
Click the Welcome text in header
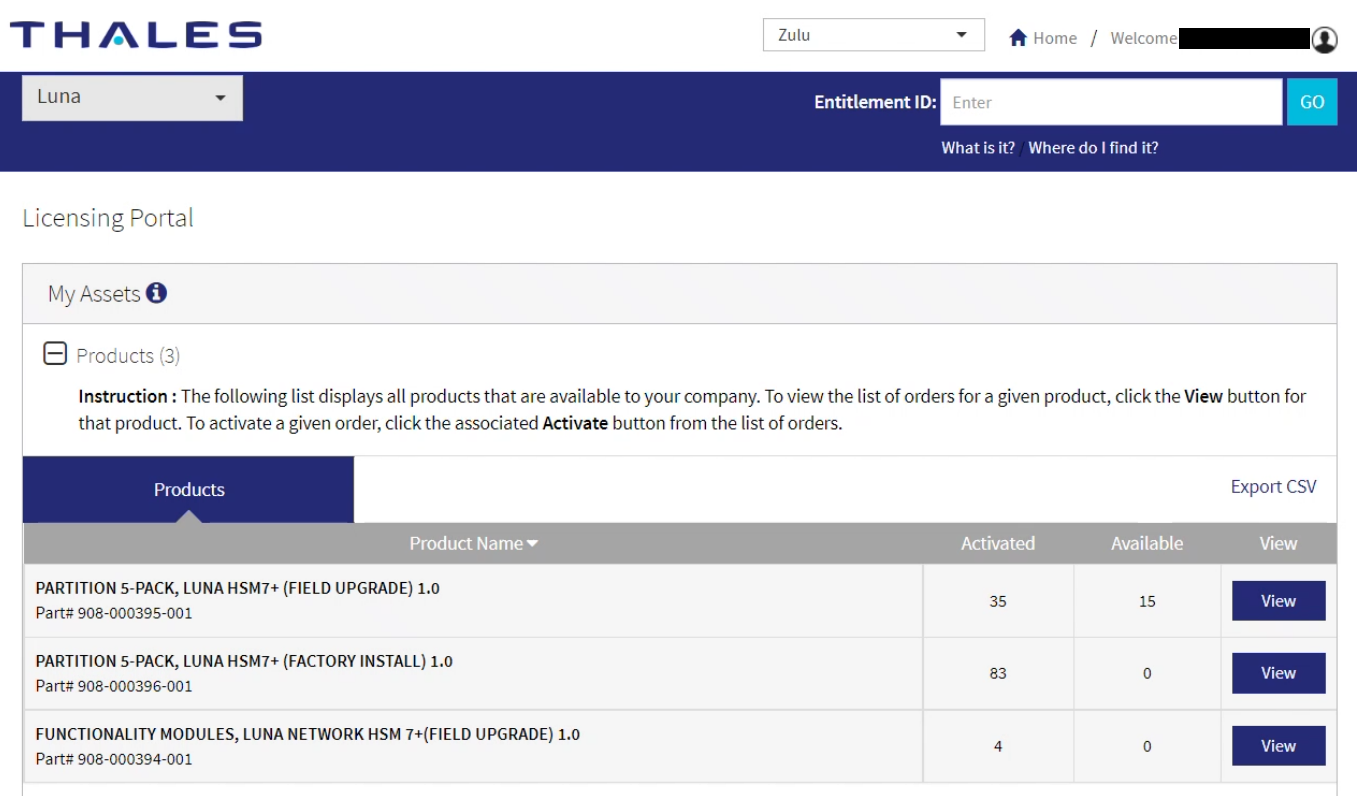[1143, 38]
